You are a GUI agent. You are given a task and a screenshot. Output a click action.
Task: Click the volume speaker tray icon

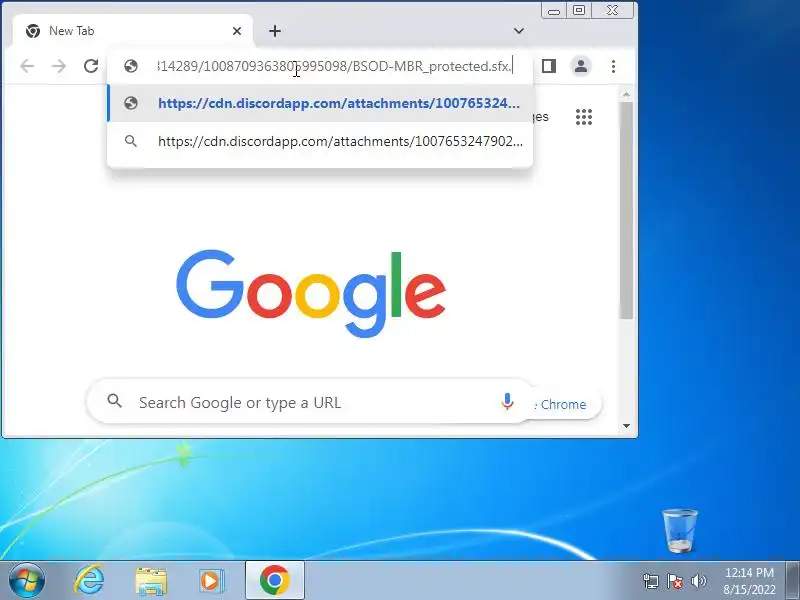pos(698,581)
